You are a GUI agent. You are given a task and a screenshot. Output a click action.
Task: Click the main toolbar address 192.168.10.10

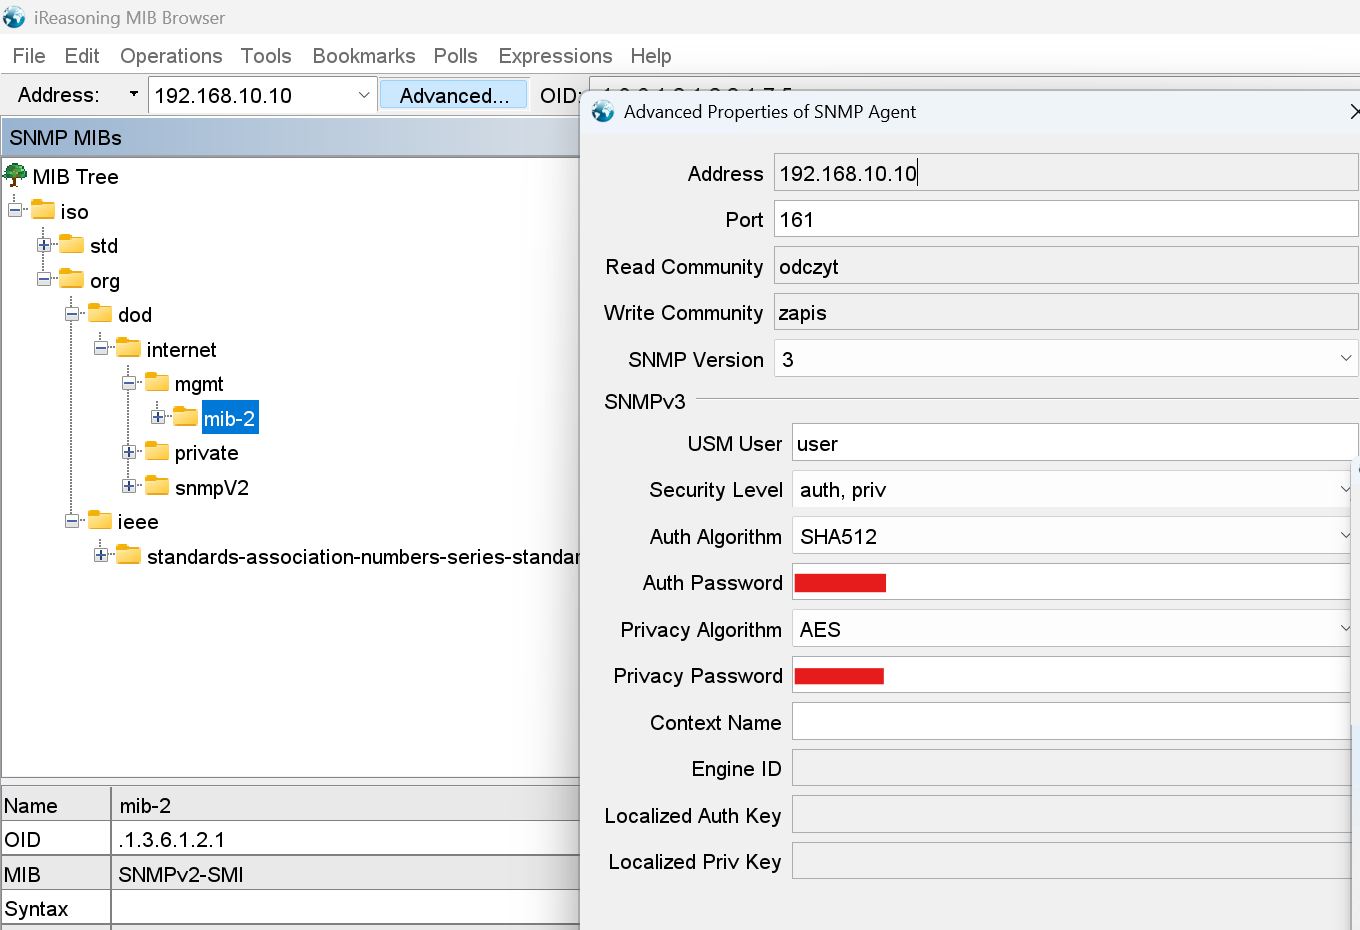(223, 95)
